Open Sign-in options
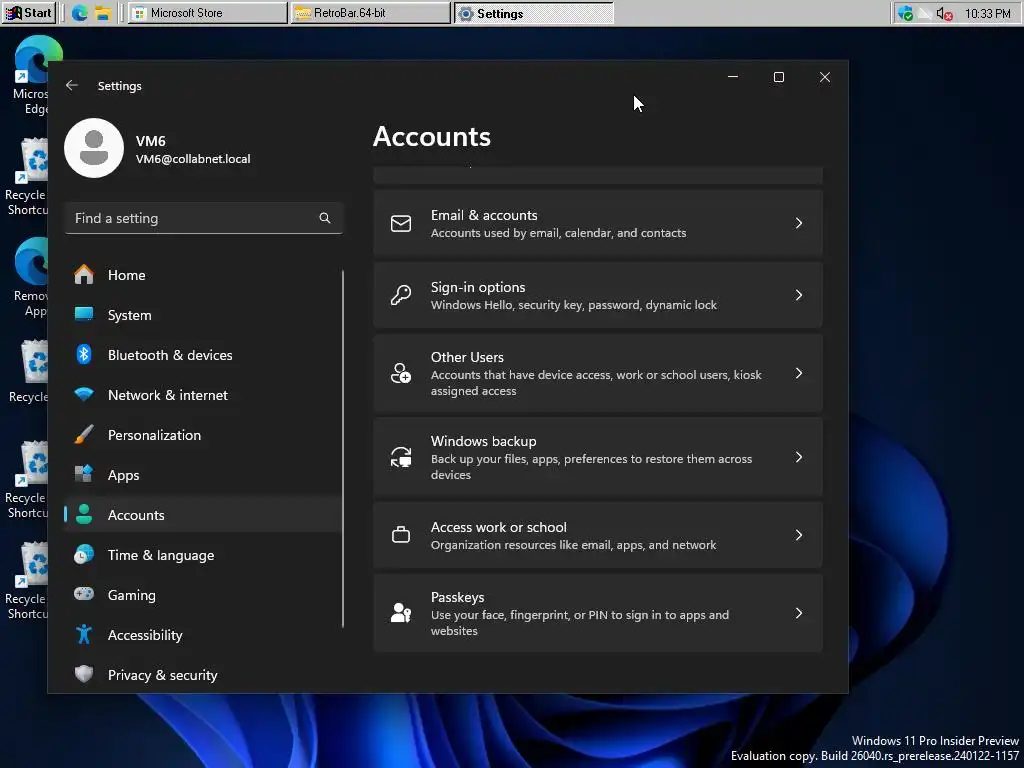This screenshot has height=768, width=1024. tap(598, 295)
